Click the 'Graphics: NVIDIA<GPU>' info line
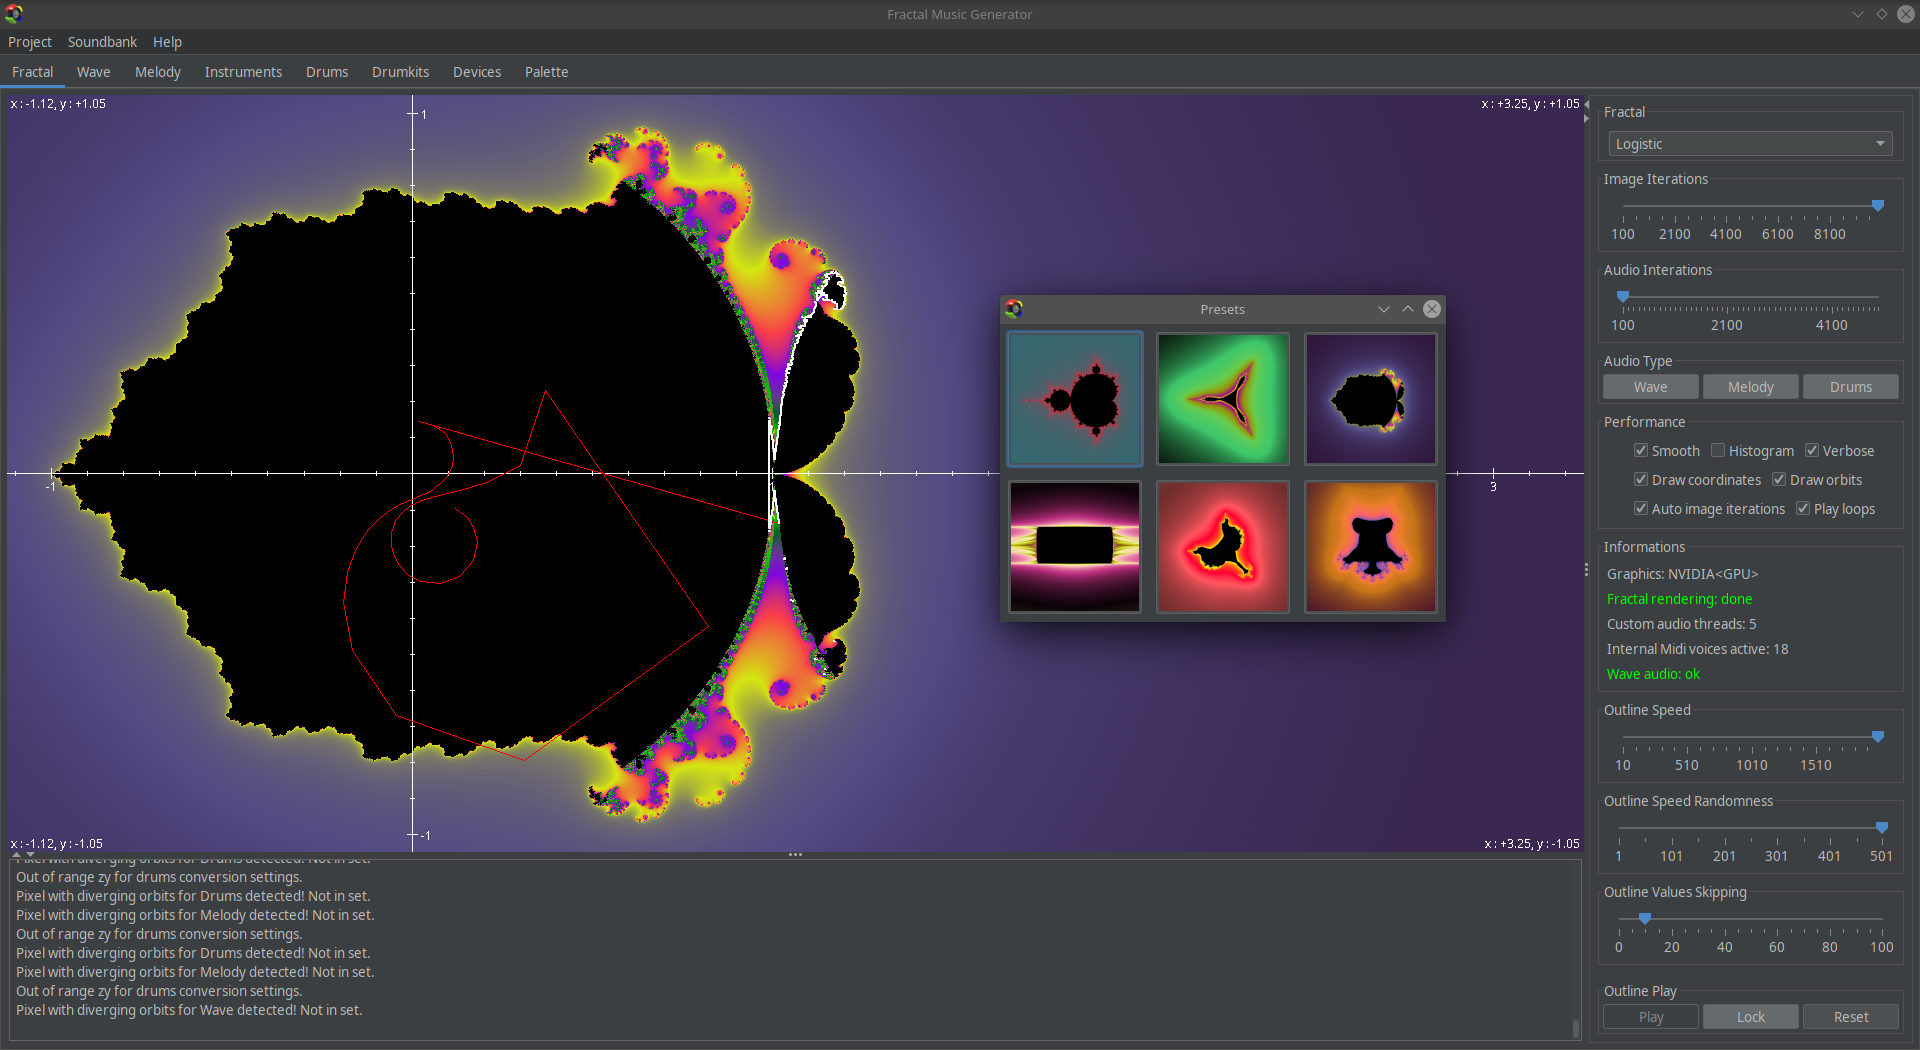The width and height of the screenshot is (1920, 1050). 1682,574
